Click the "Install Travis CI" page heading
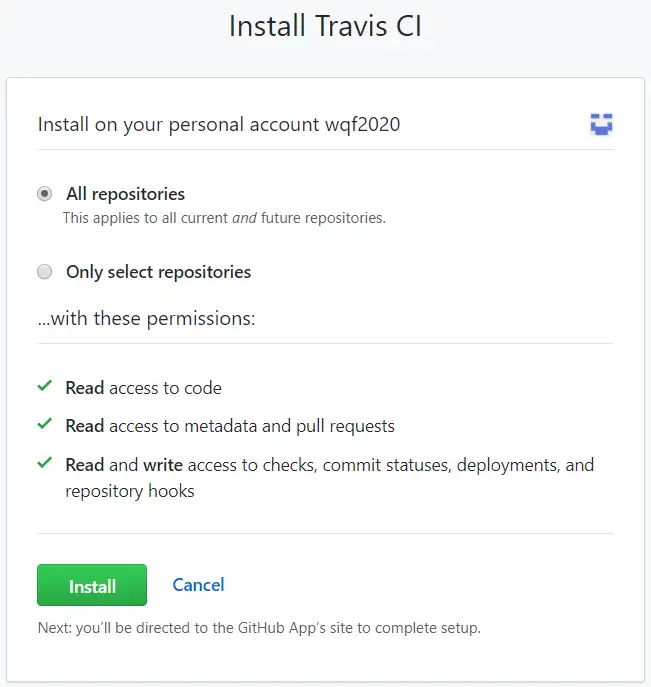The image size is (651, 687). click(x=325, y=26)
